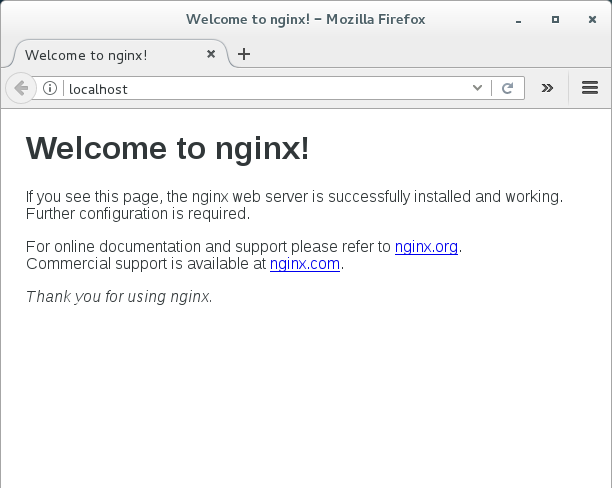Click the Welcome to nginx! page heading

(167, 148)
